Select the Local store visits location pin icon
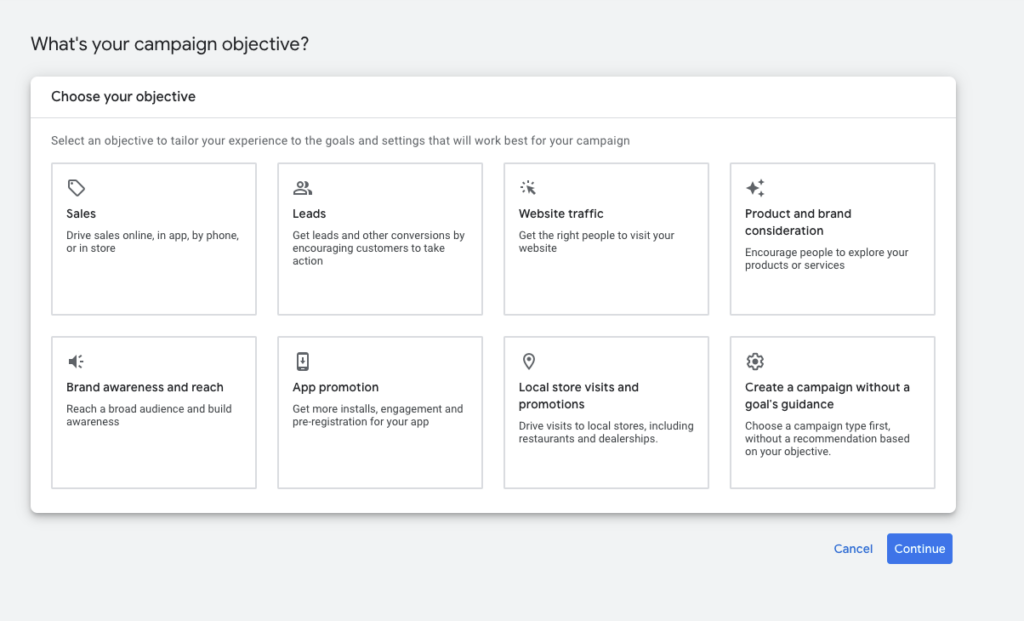 coord(529,360)
